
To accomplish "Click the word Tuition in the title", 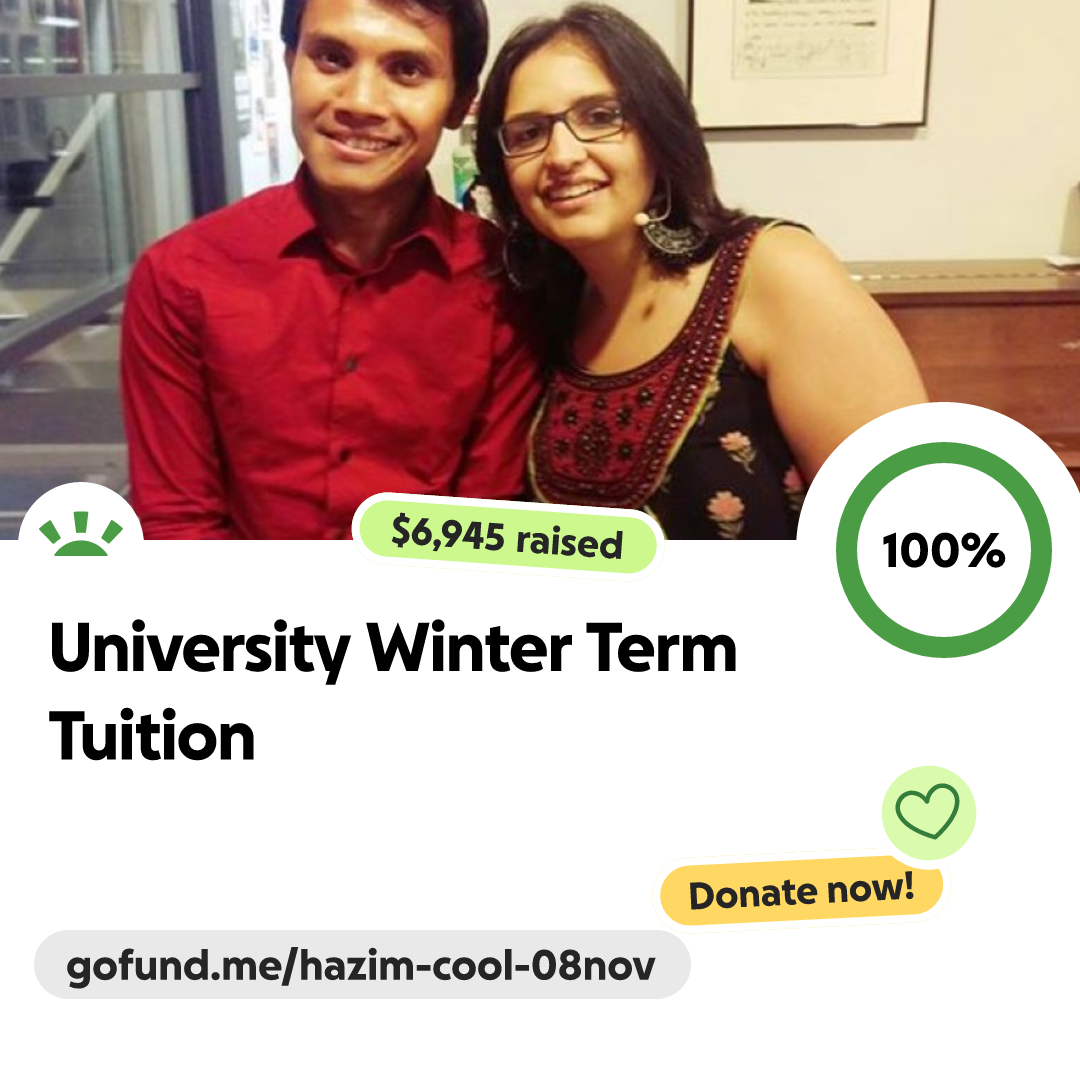I will 152,737.
